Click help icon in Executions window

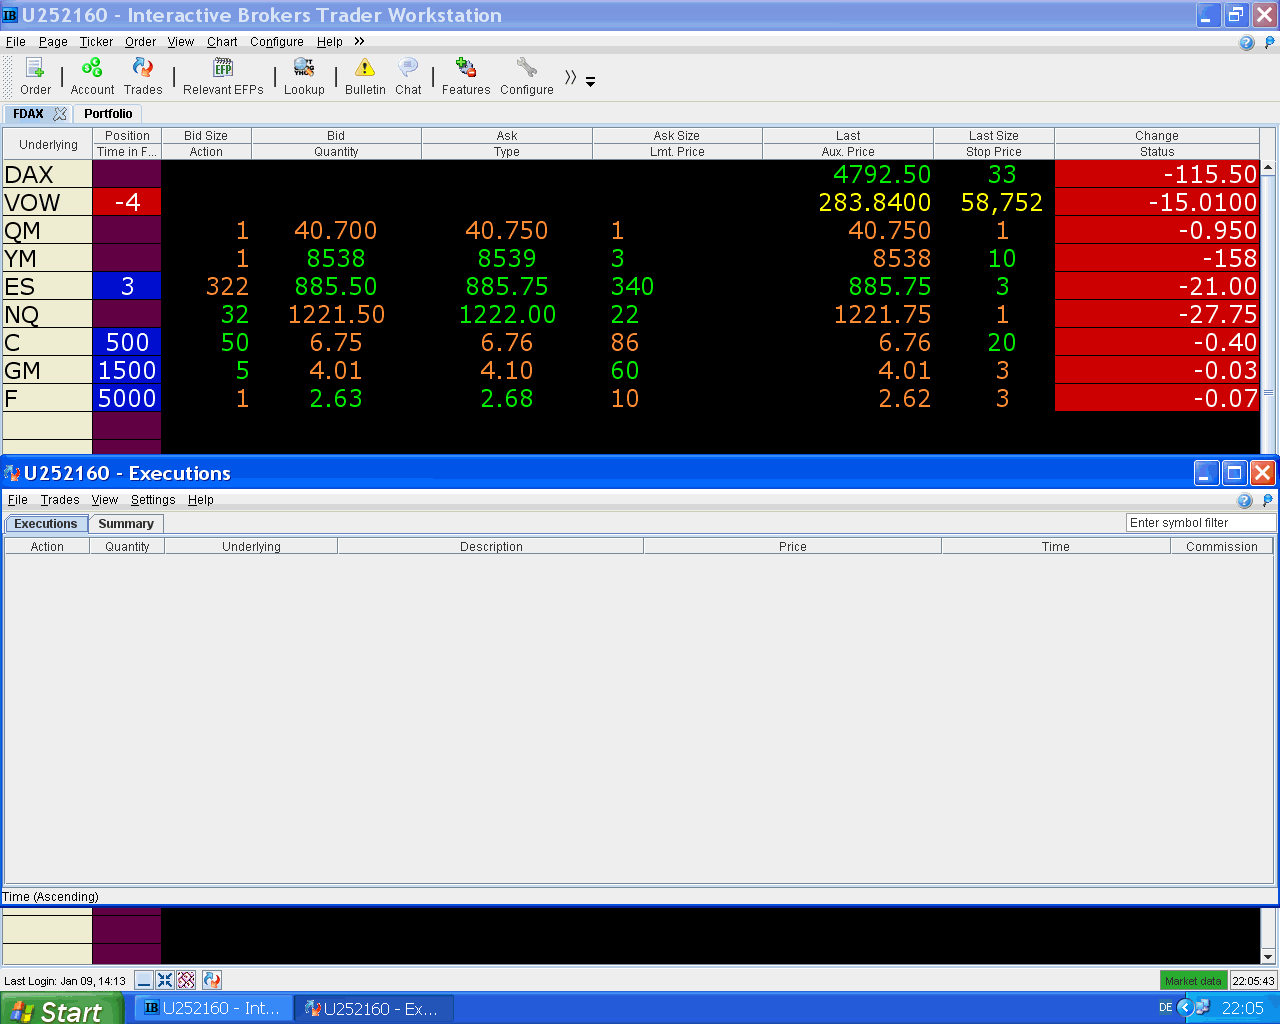pyautogui.click(x=1245, y=500)
